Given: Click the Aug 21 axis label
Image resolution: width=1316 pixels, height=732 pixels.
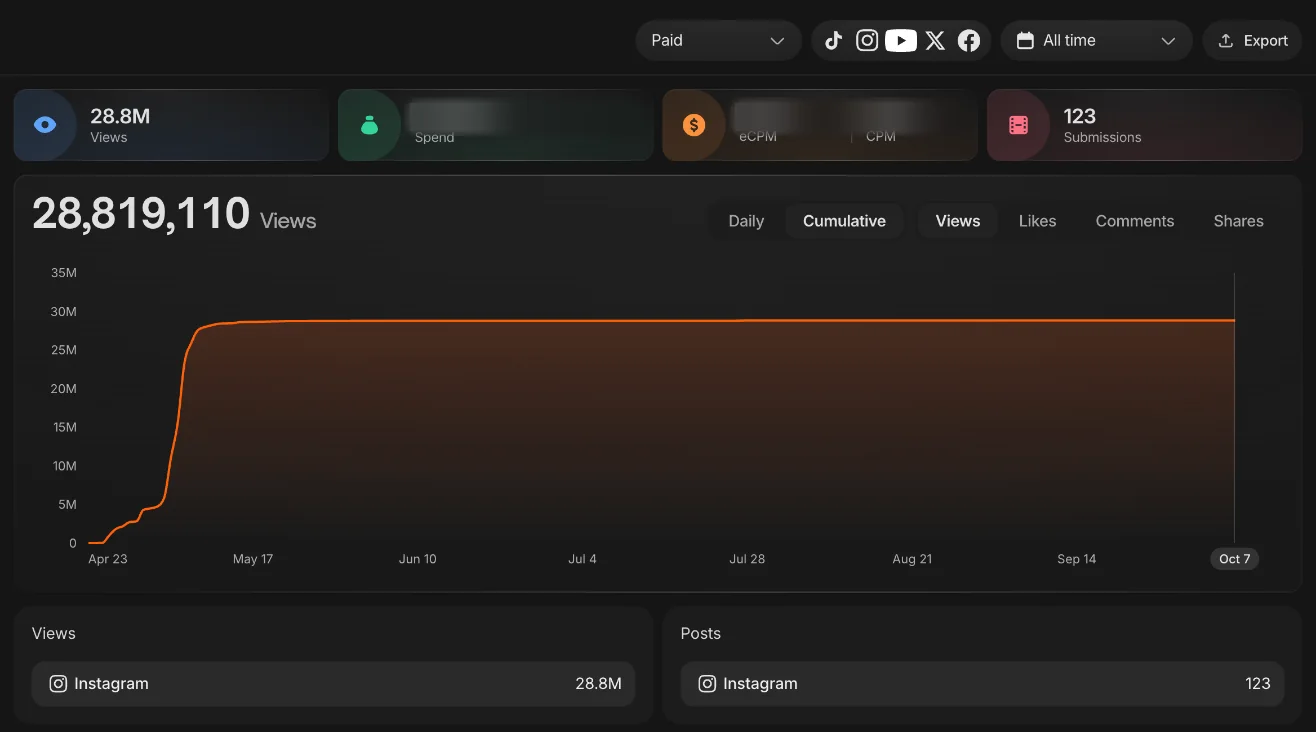Looking at the screenshot, I should pyautogui.click(x=912, y=559).
